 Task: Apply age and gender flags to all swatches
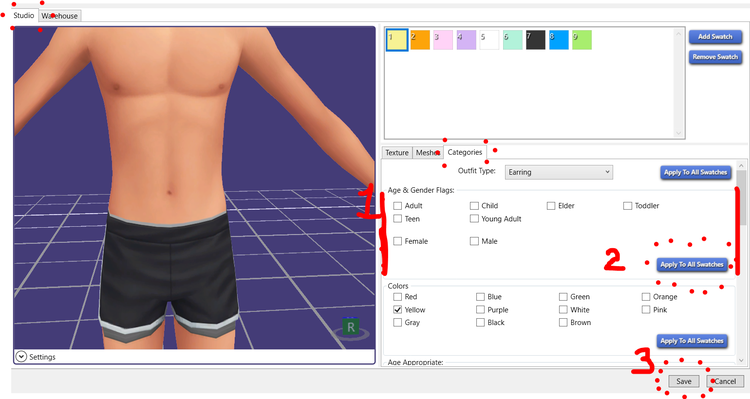pos(692,265)
